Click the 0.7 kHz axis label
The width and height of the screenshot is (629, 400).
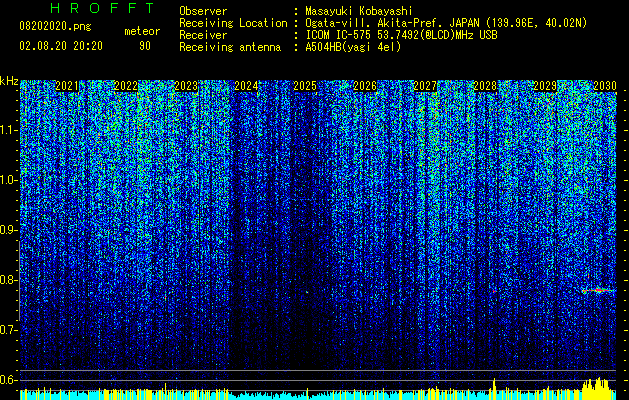[x=9, y=330]
